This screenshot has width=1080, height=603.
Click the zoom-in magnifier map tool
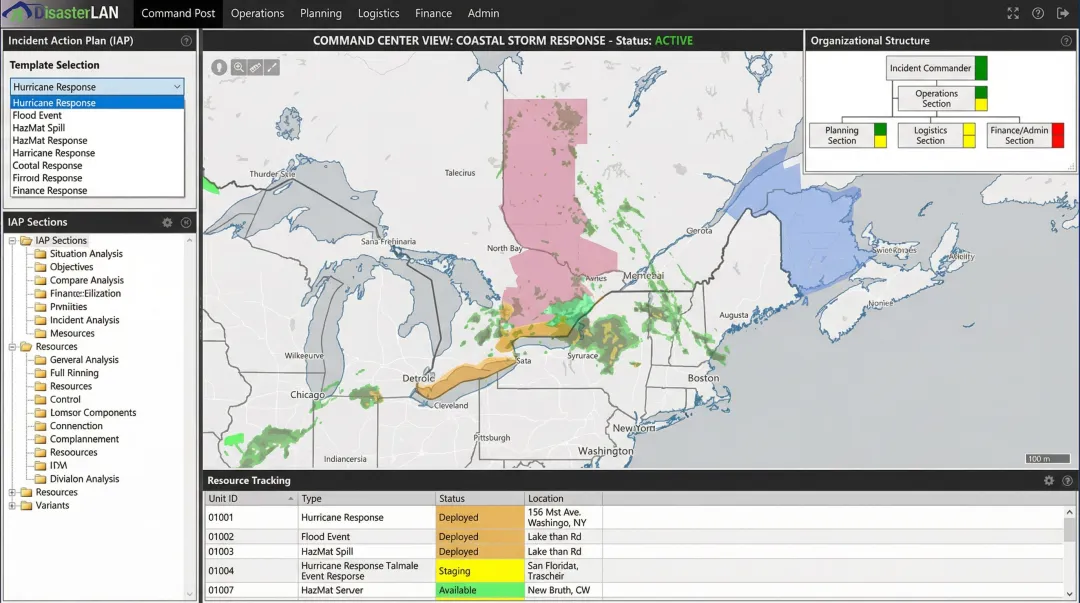(x=238, y=67)
